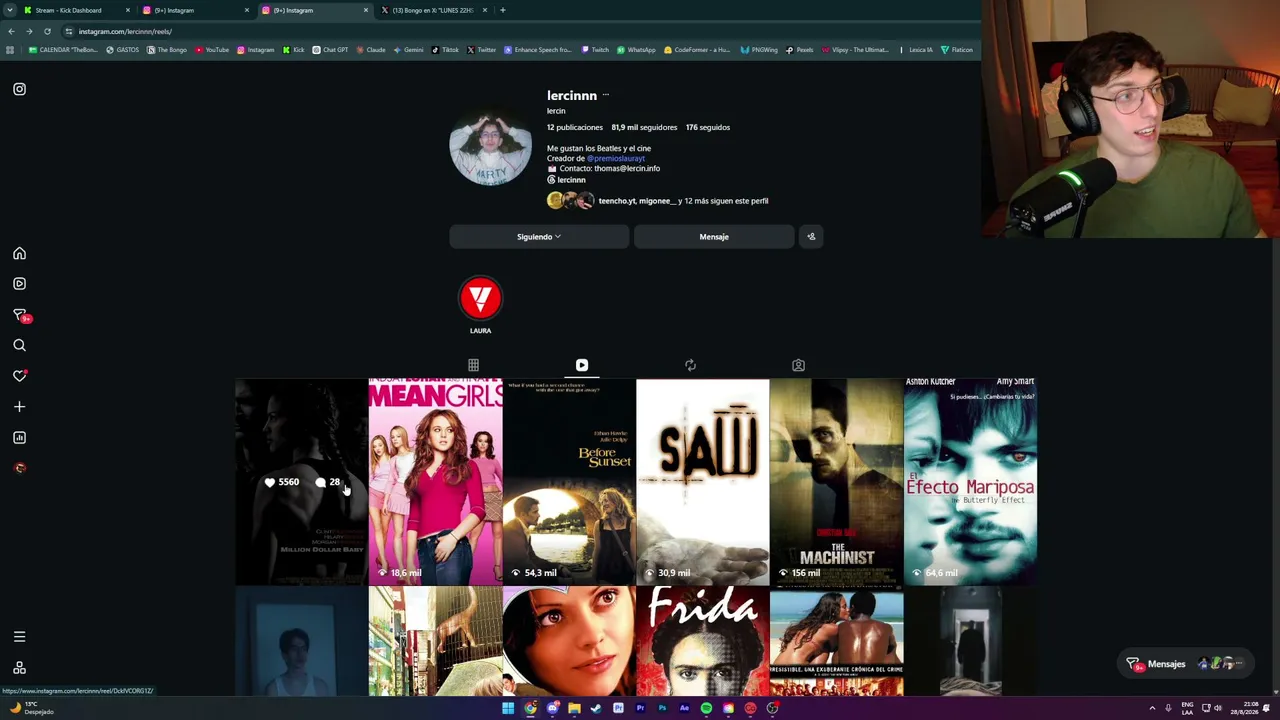Open notifications heart icon in sidebar
1280x720 pixels.
19,376
